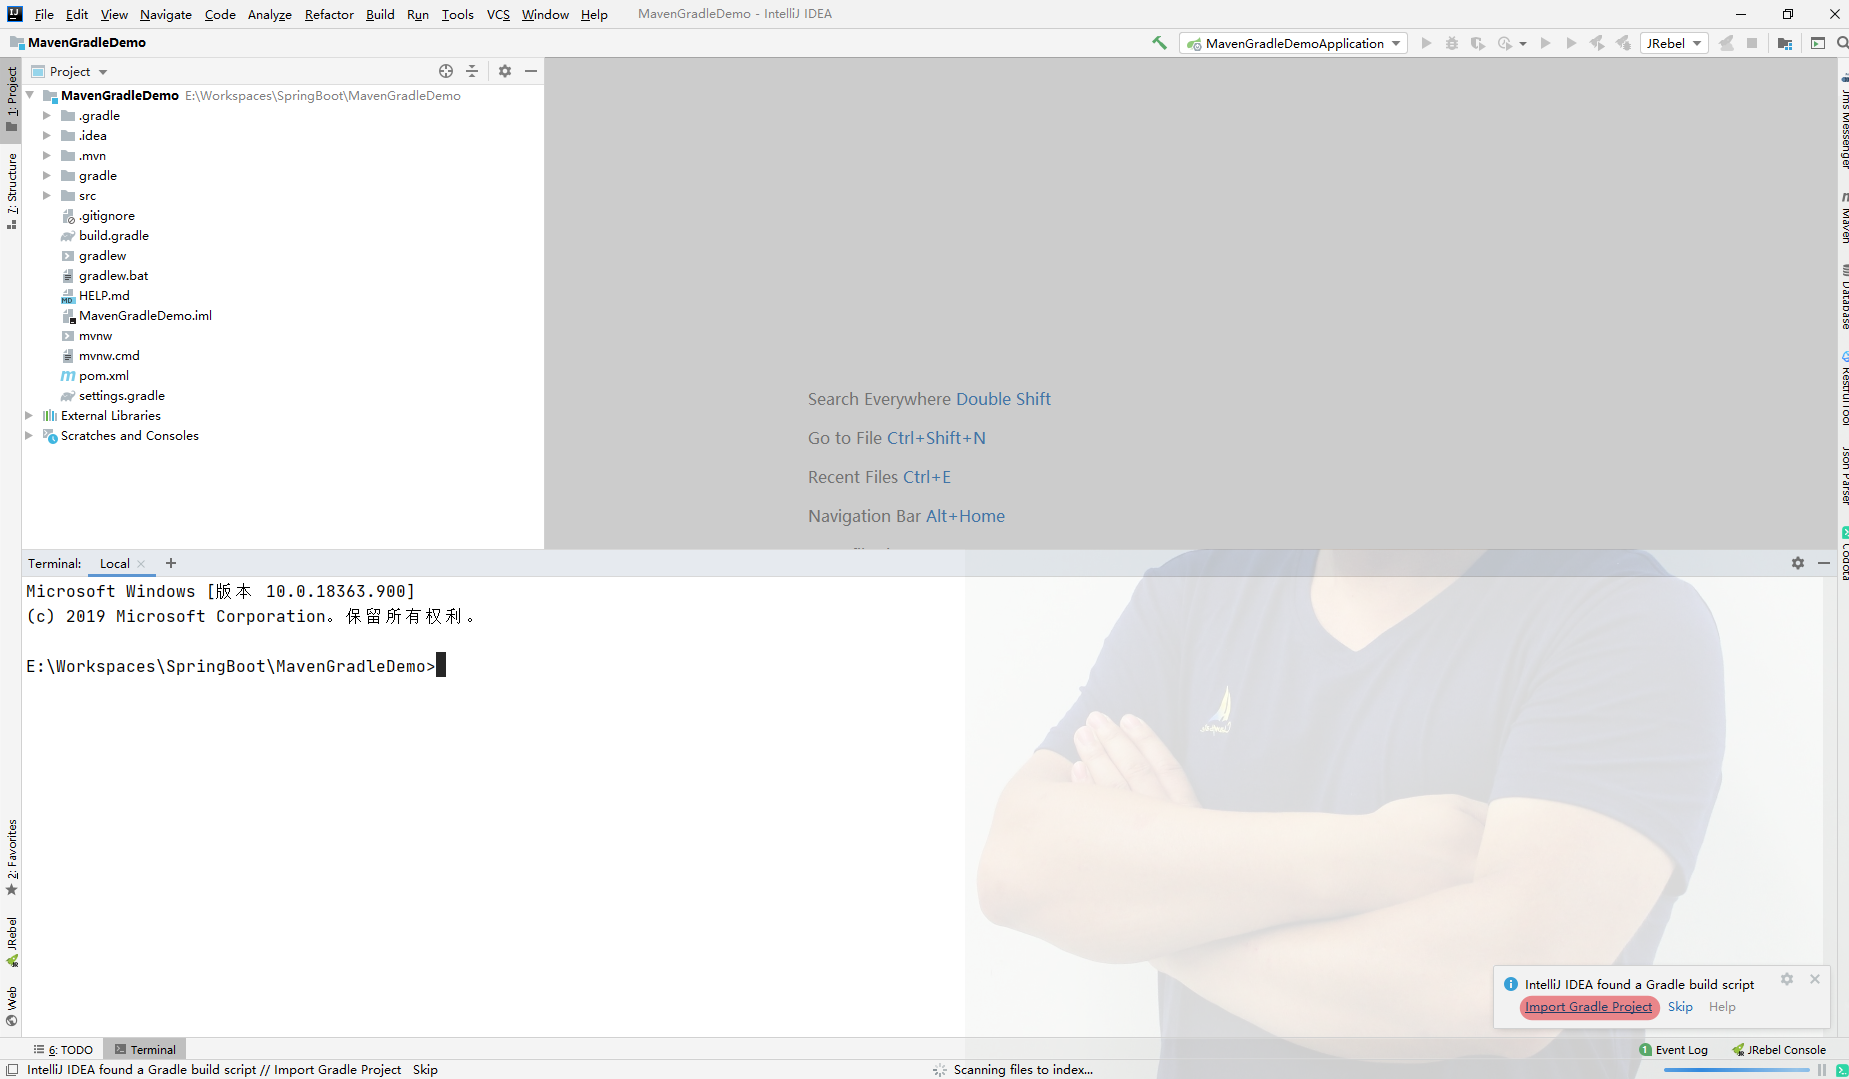The height and width of the screenshot is (1079, 1849).
Task: Open the Tools menu
Action: [x=457, y=14]
